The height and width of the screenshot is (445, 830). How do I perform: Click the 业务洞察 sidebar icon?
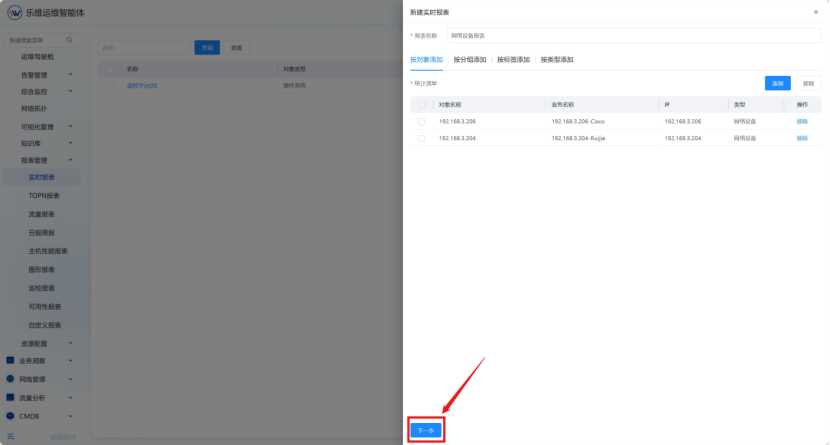click(10, 360)
